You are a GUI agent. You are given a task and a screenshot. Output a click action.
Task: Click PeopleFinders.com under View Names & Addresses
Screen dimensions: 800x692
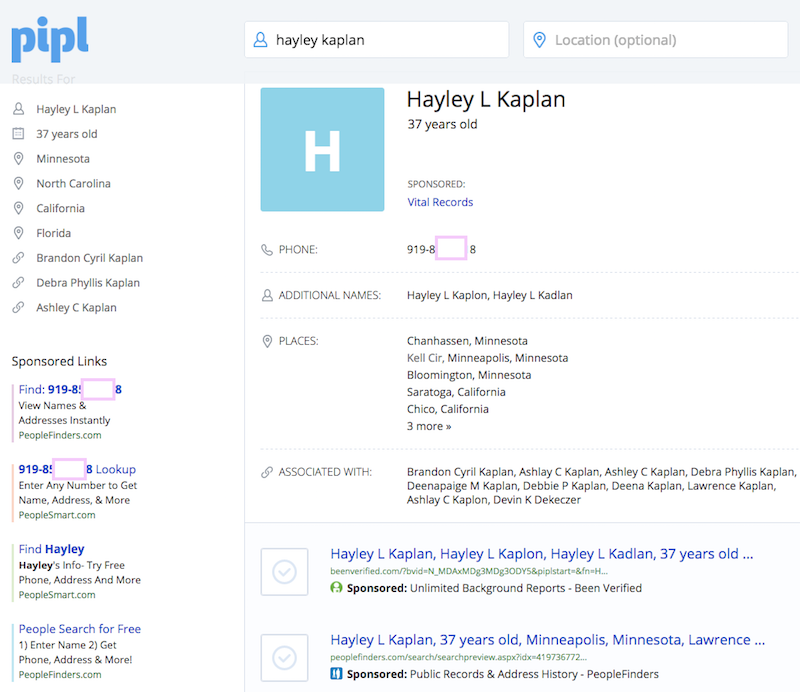pos(60,435)
